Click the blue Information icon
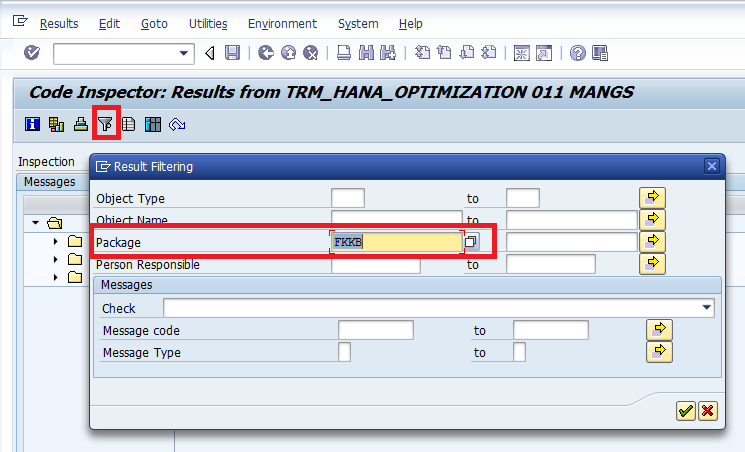Screen dimensions: 745x452 31,125
